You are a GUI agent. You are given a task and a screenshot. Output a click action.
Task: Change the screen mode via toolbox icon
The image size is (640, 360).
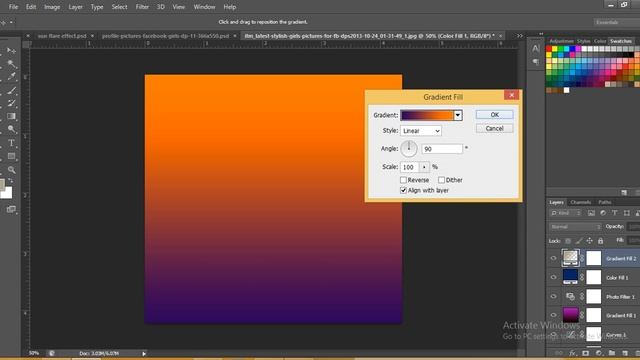[11, 209]
